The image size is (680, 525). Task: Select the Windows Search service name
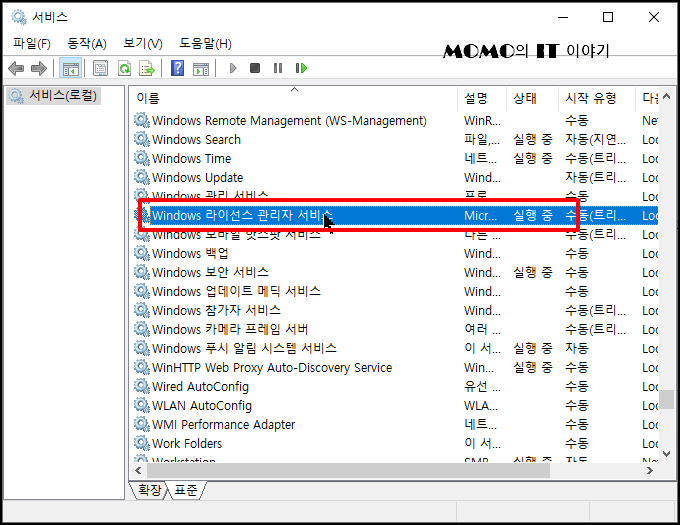pyautogui.click(x=196, y=139)
